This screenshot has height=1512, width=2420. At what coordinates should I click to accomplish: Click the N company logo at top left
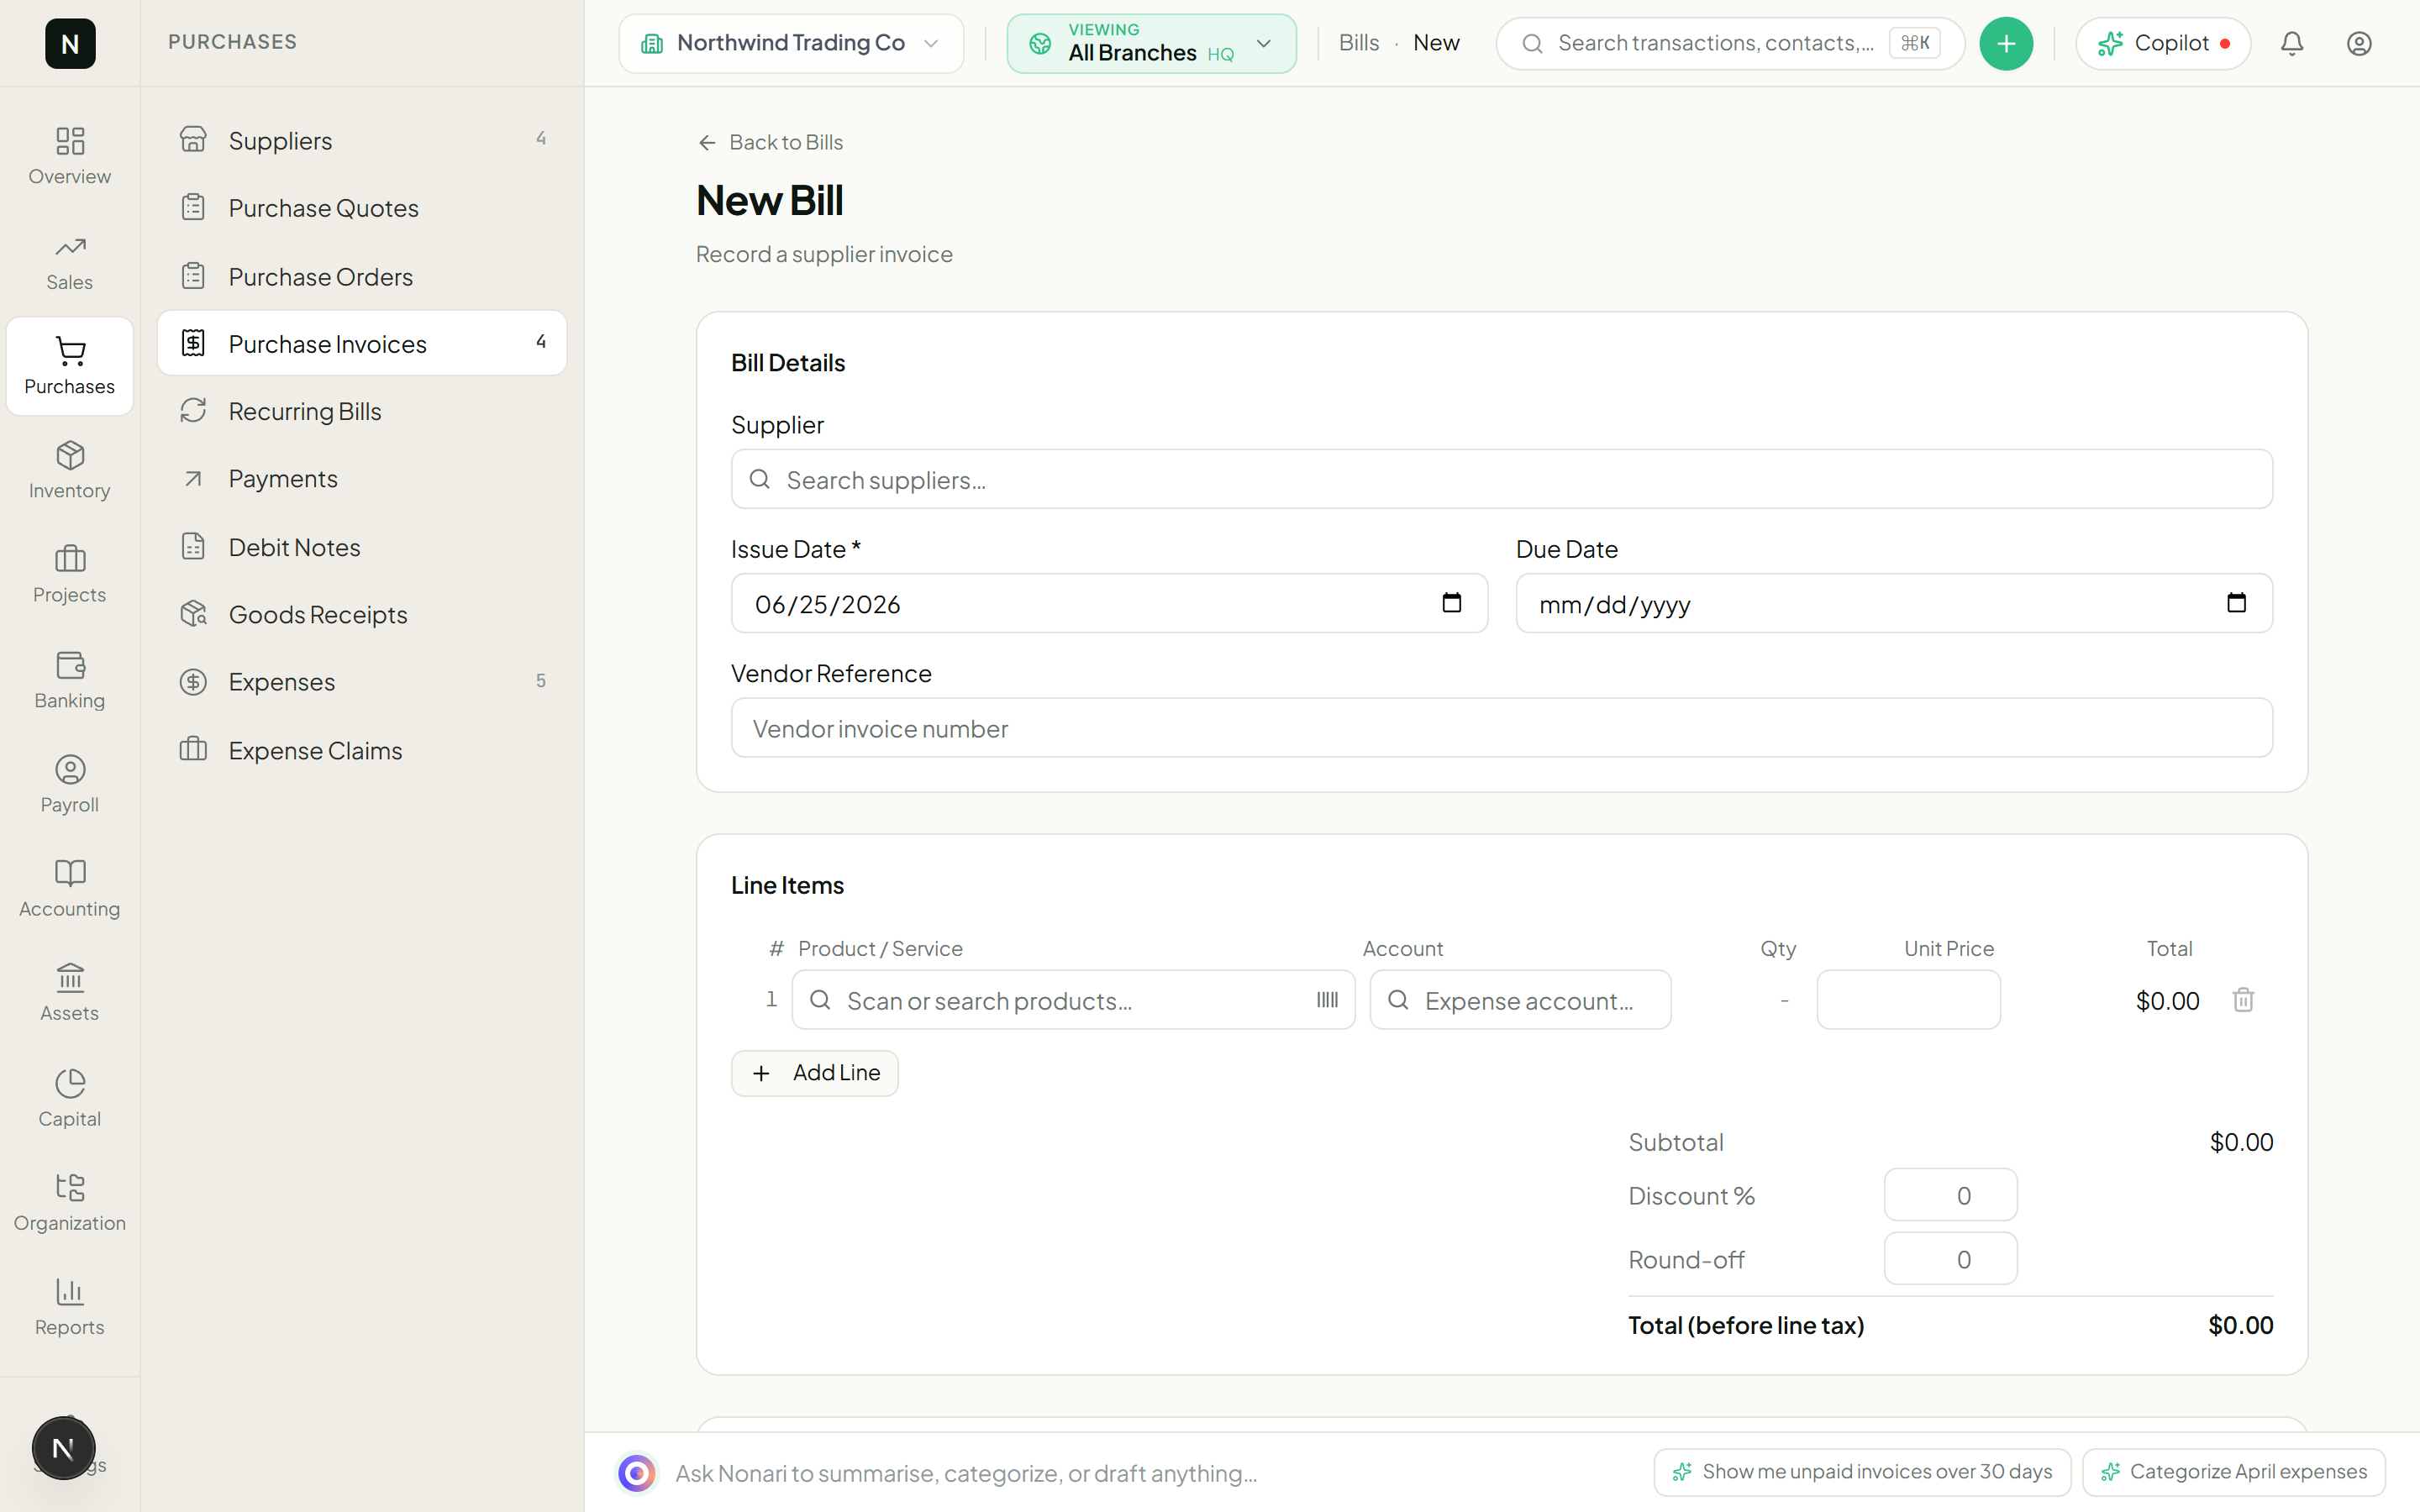70,43
